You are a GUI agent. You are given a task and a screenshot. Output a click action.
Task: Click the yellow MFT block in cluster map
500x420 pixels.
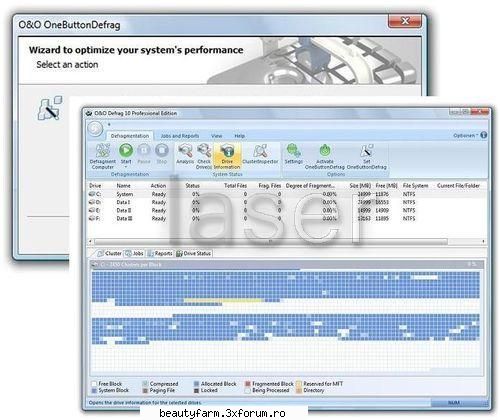pyautogui.click(x=223, y=301)
